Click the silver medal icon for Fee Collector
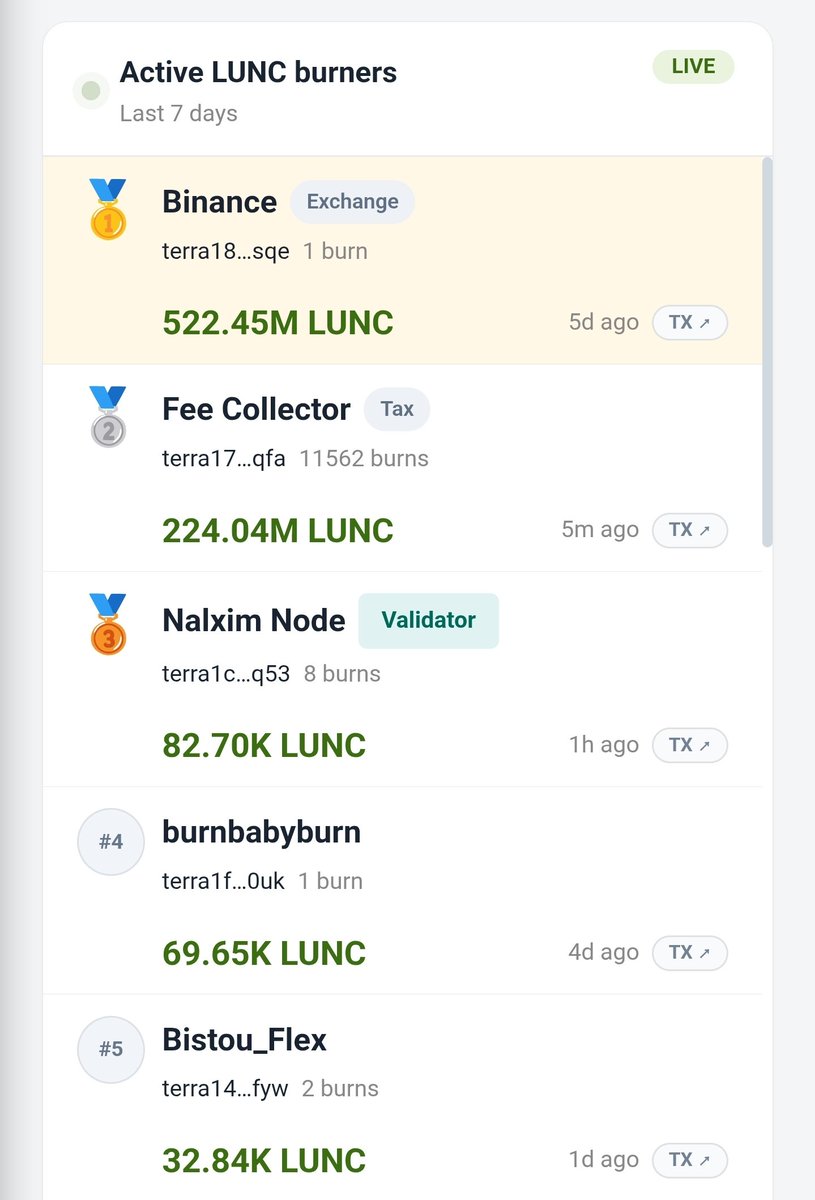Screen dimensions: 815x1200 108,417
